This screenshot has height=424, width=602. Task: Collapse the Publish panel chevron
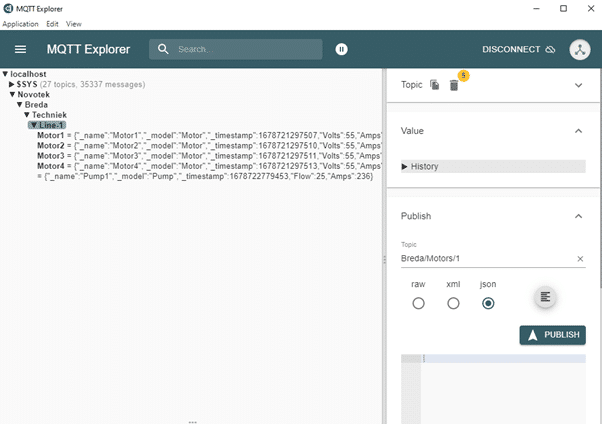coord(578,216)
